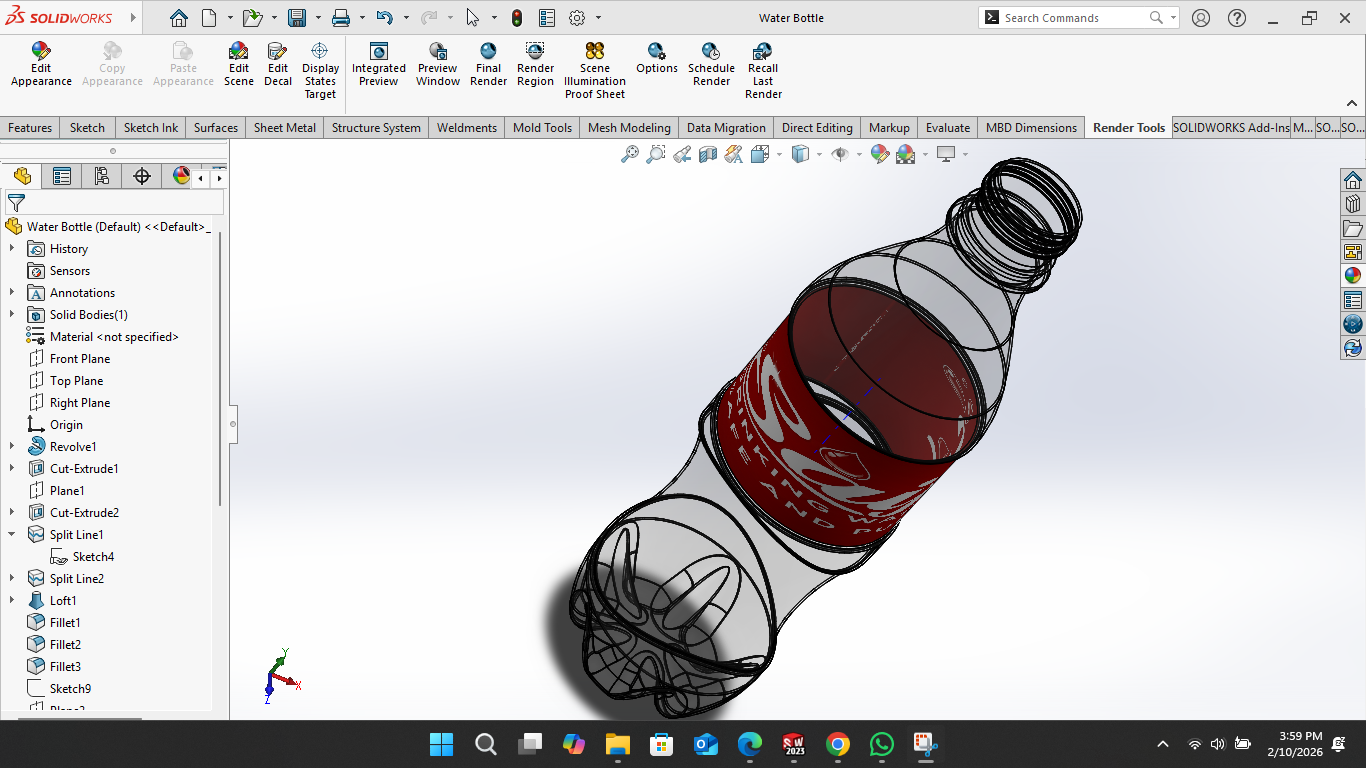1366x768 pixels.
Task: Click the Schedule Render icon
Action: [711, 65]
